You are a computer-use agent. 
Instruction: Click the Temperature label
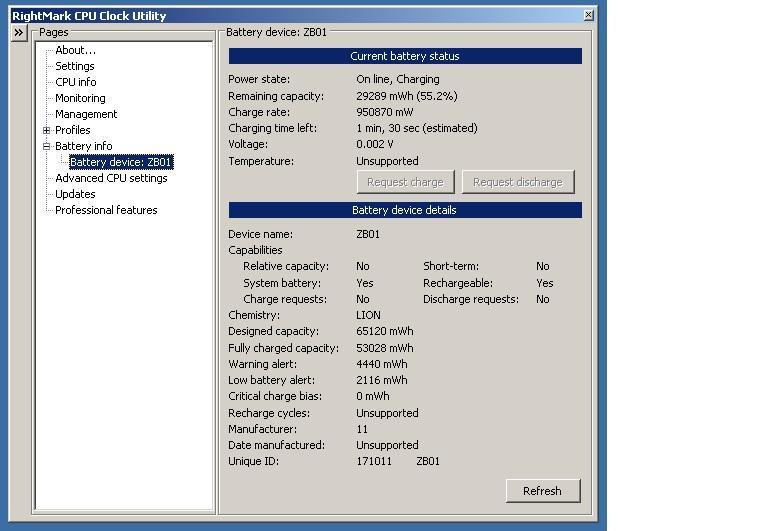[261, 161]
